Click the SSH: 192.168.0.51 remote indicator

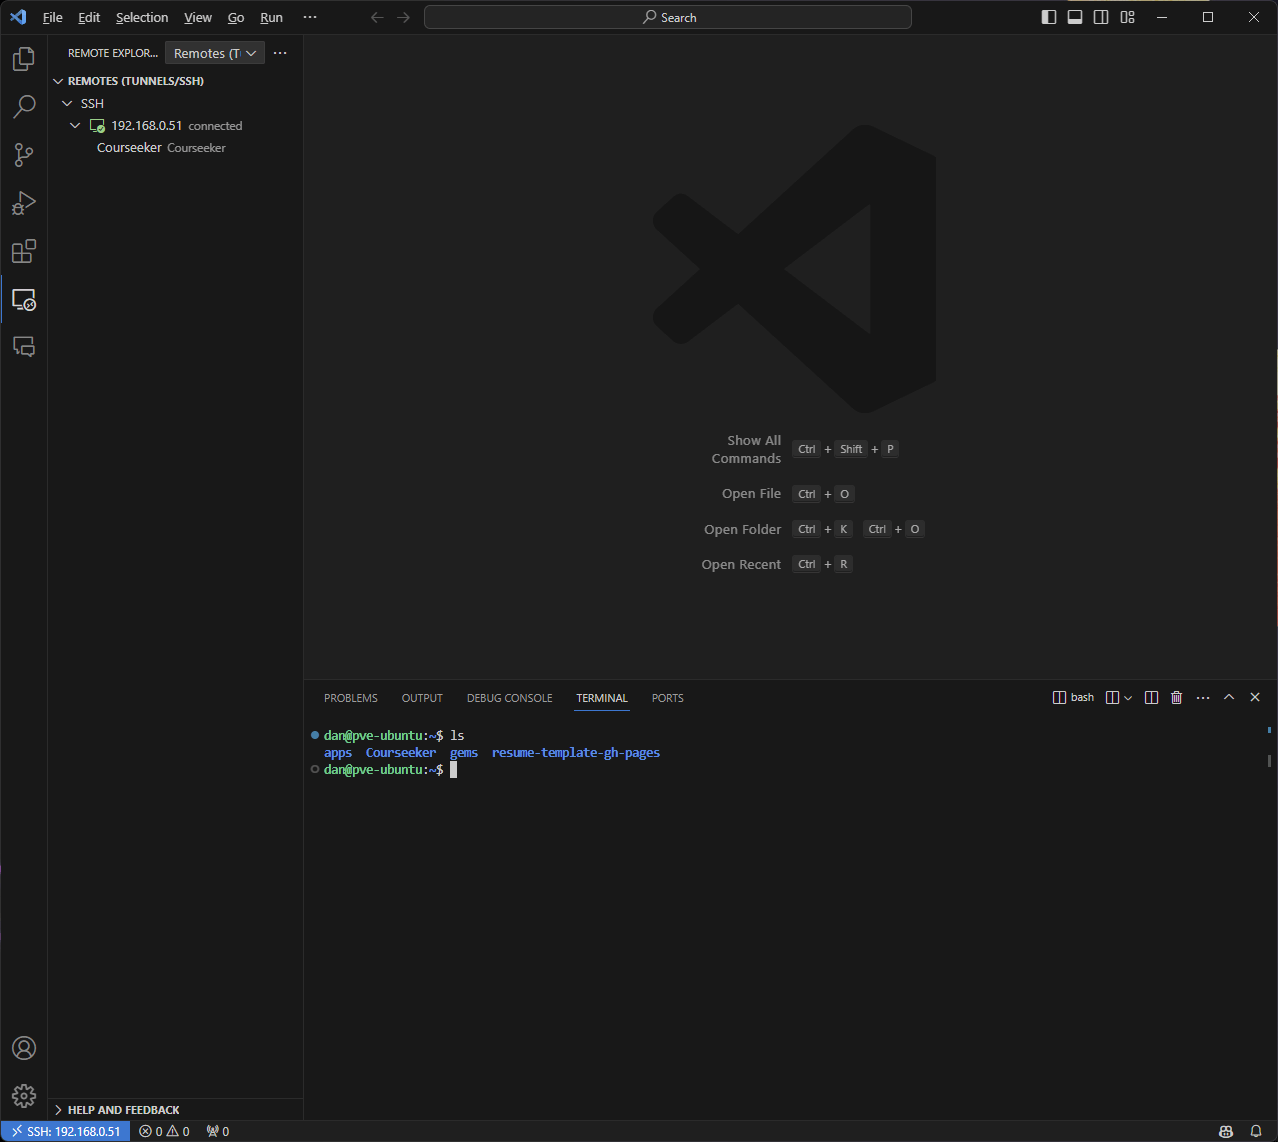point(65,1131)
